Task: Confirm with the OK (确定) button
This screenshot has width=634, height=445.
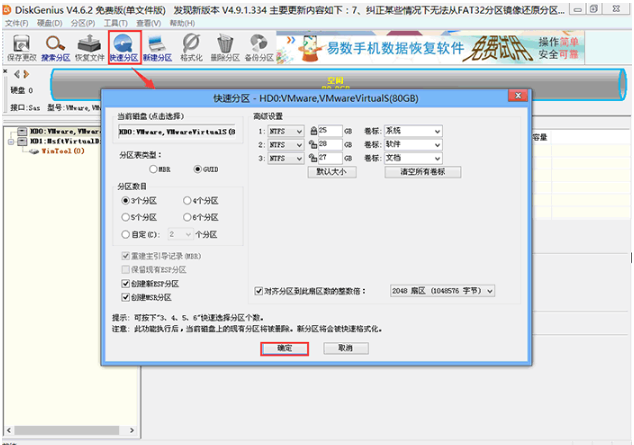Action: pyautogui.click(x=285, y=348)
